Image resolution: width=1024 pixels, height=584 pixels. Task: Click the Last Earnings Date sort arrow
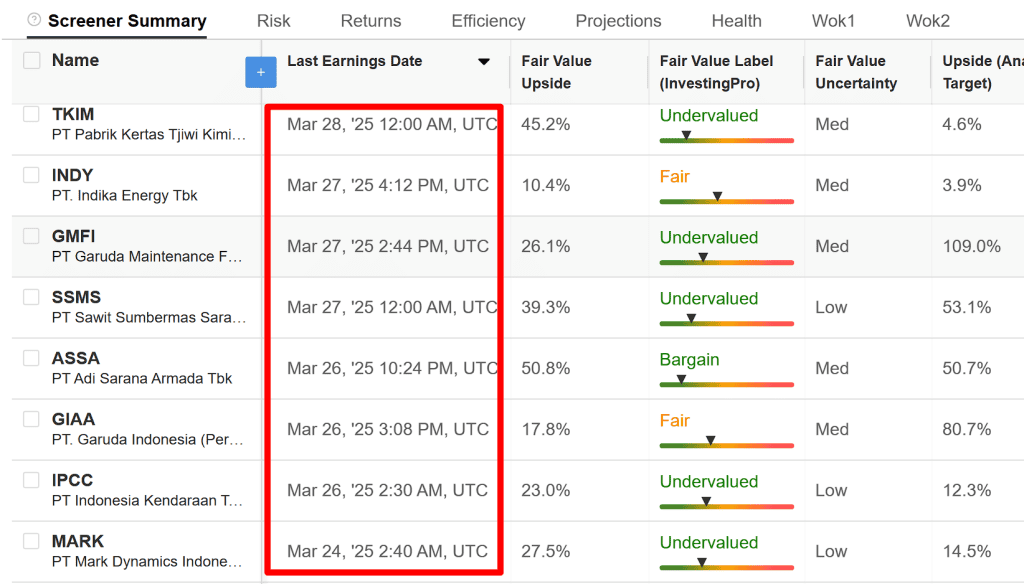point(484,62)
